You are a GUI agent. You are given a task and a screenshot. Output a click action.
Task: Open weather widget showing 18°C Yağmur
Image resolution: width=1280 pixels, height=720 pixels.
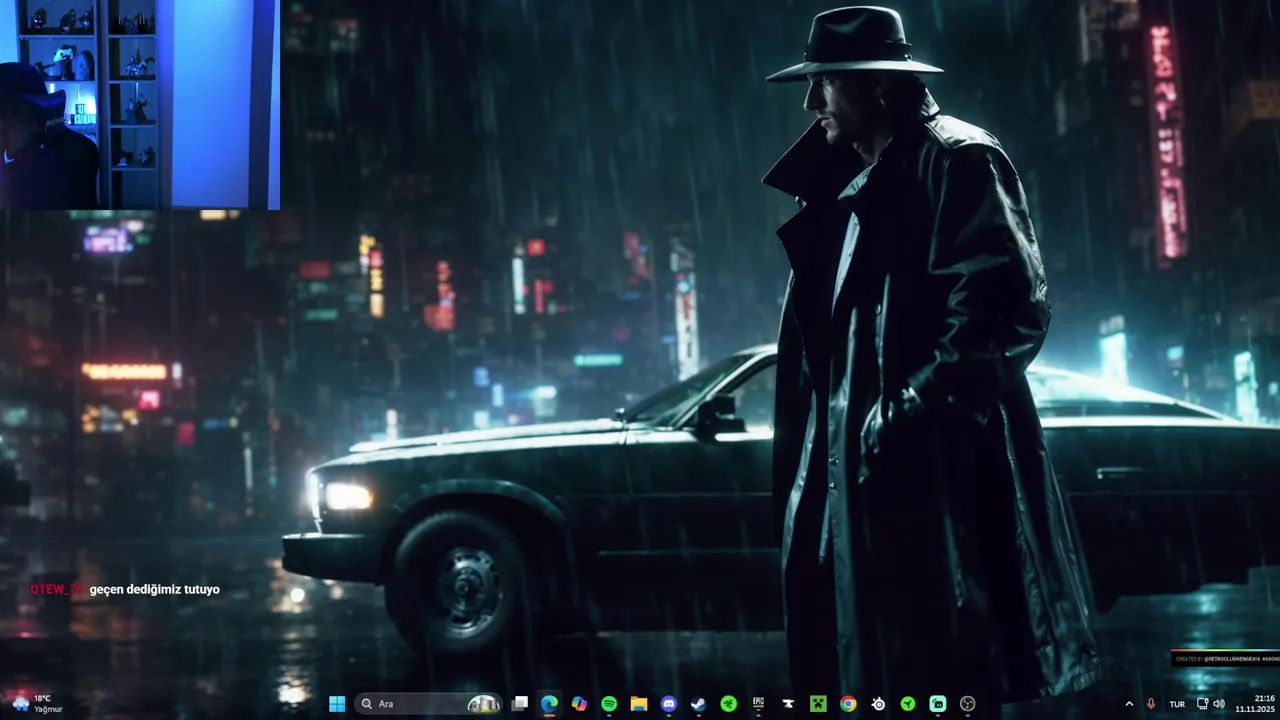pos(38,704)
